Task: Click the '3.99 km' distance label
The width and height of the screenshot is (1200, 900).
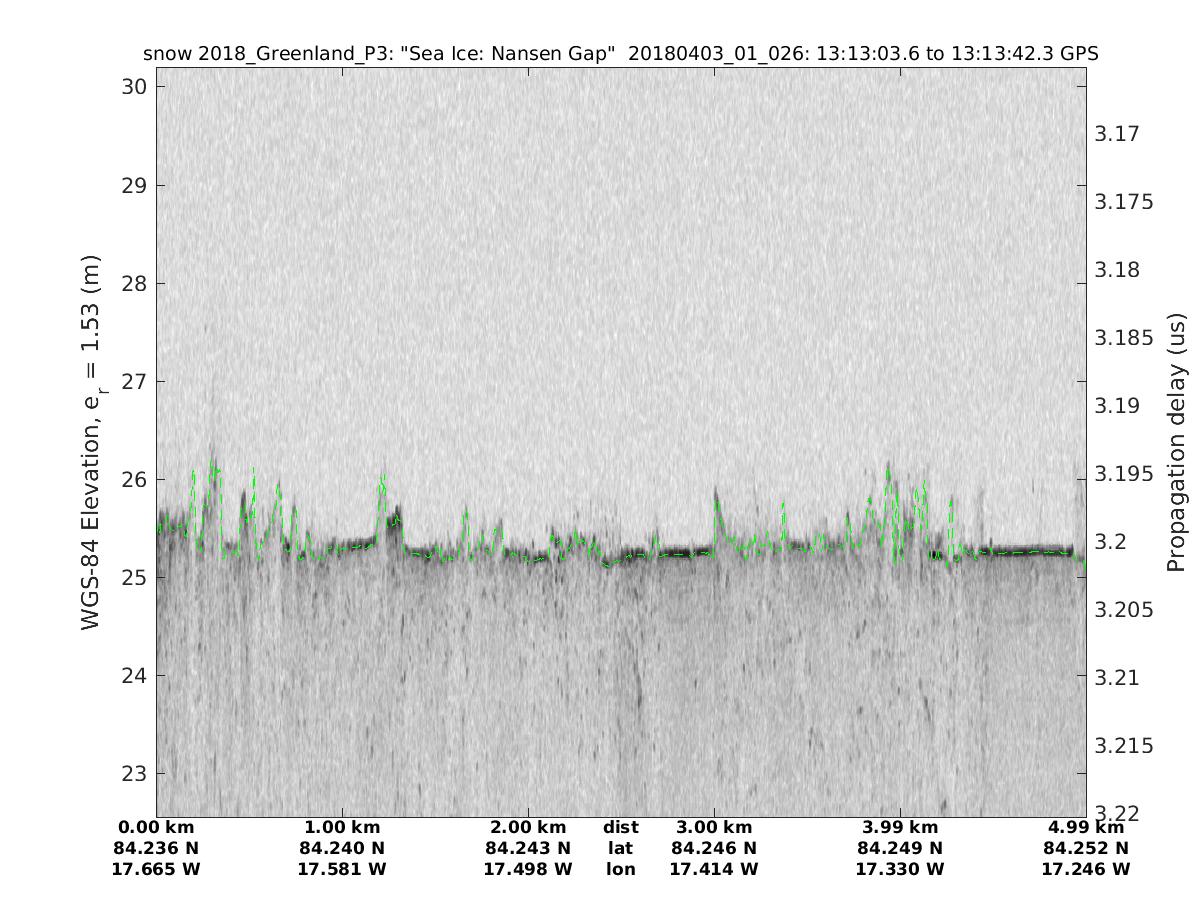Action: [x=900, y=828]
